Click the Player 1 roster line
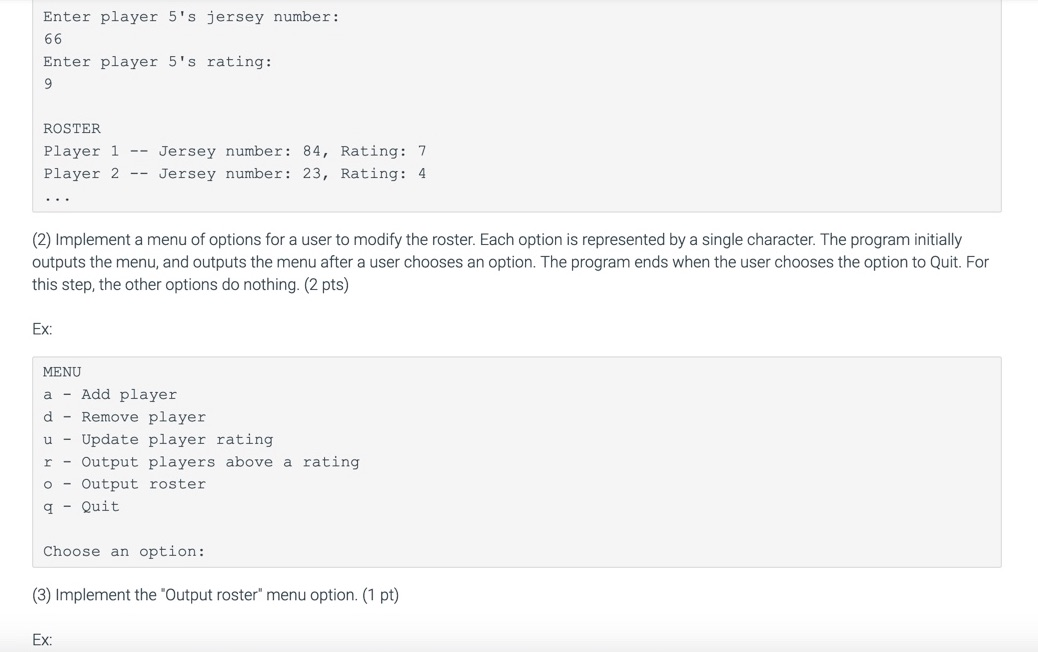This screenshot has height=652, width=1038. pyautogui.click(x=235, y=151)
